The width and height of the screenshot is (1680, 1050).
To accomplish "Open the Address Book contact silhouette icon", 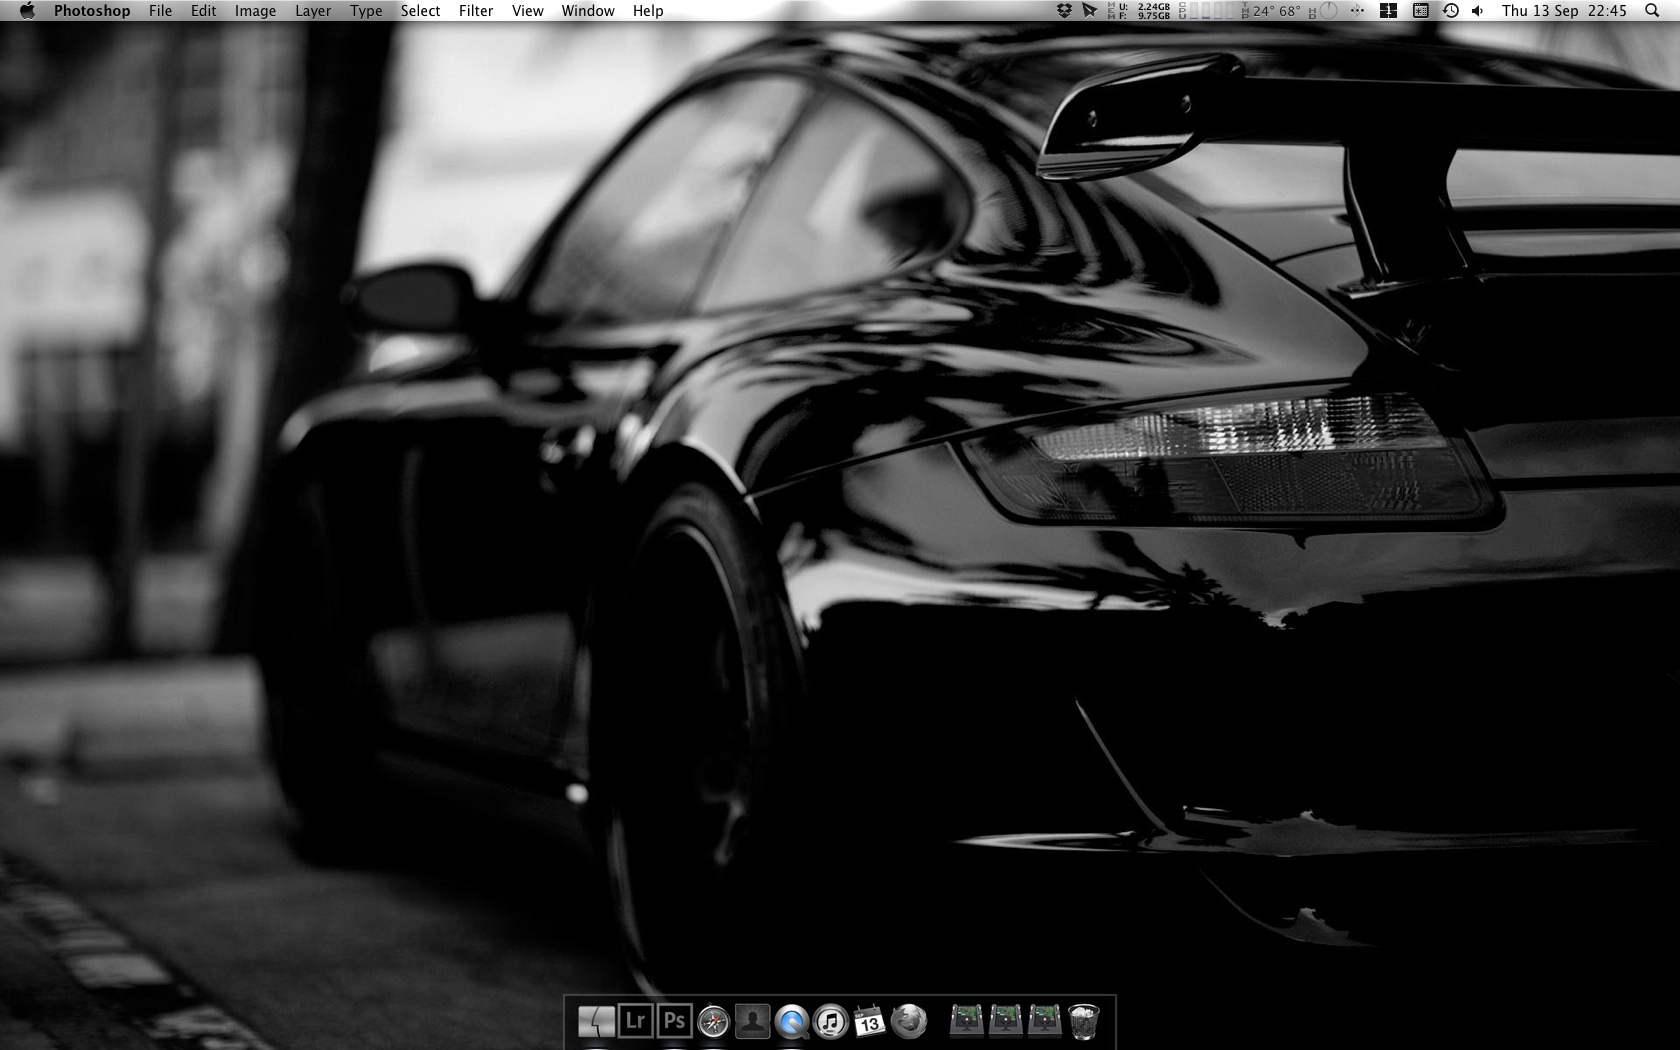I will coord(752,1021).
